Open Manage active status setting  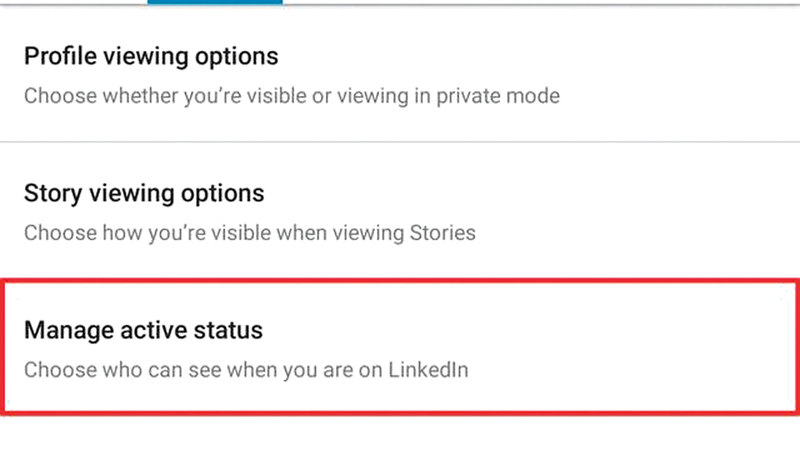(400, 348)
